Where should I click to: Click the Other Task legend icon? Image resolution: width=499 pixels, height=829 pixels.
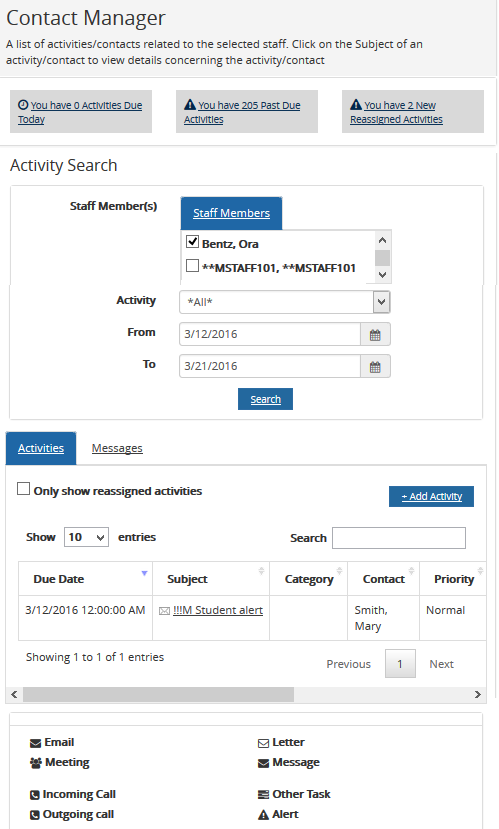click(263, 794)
